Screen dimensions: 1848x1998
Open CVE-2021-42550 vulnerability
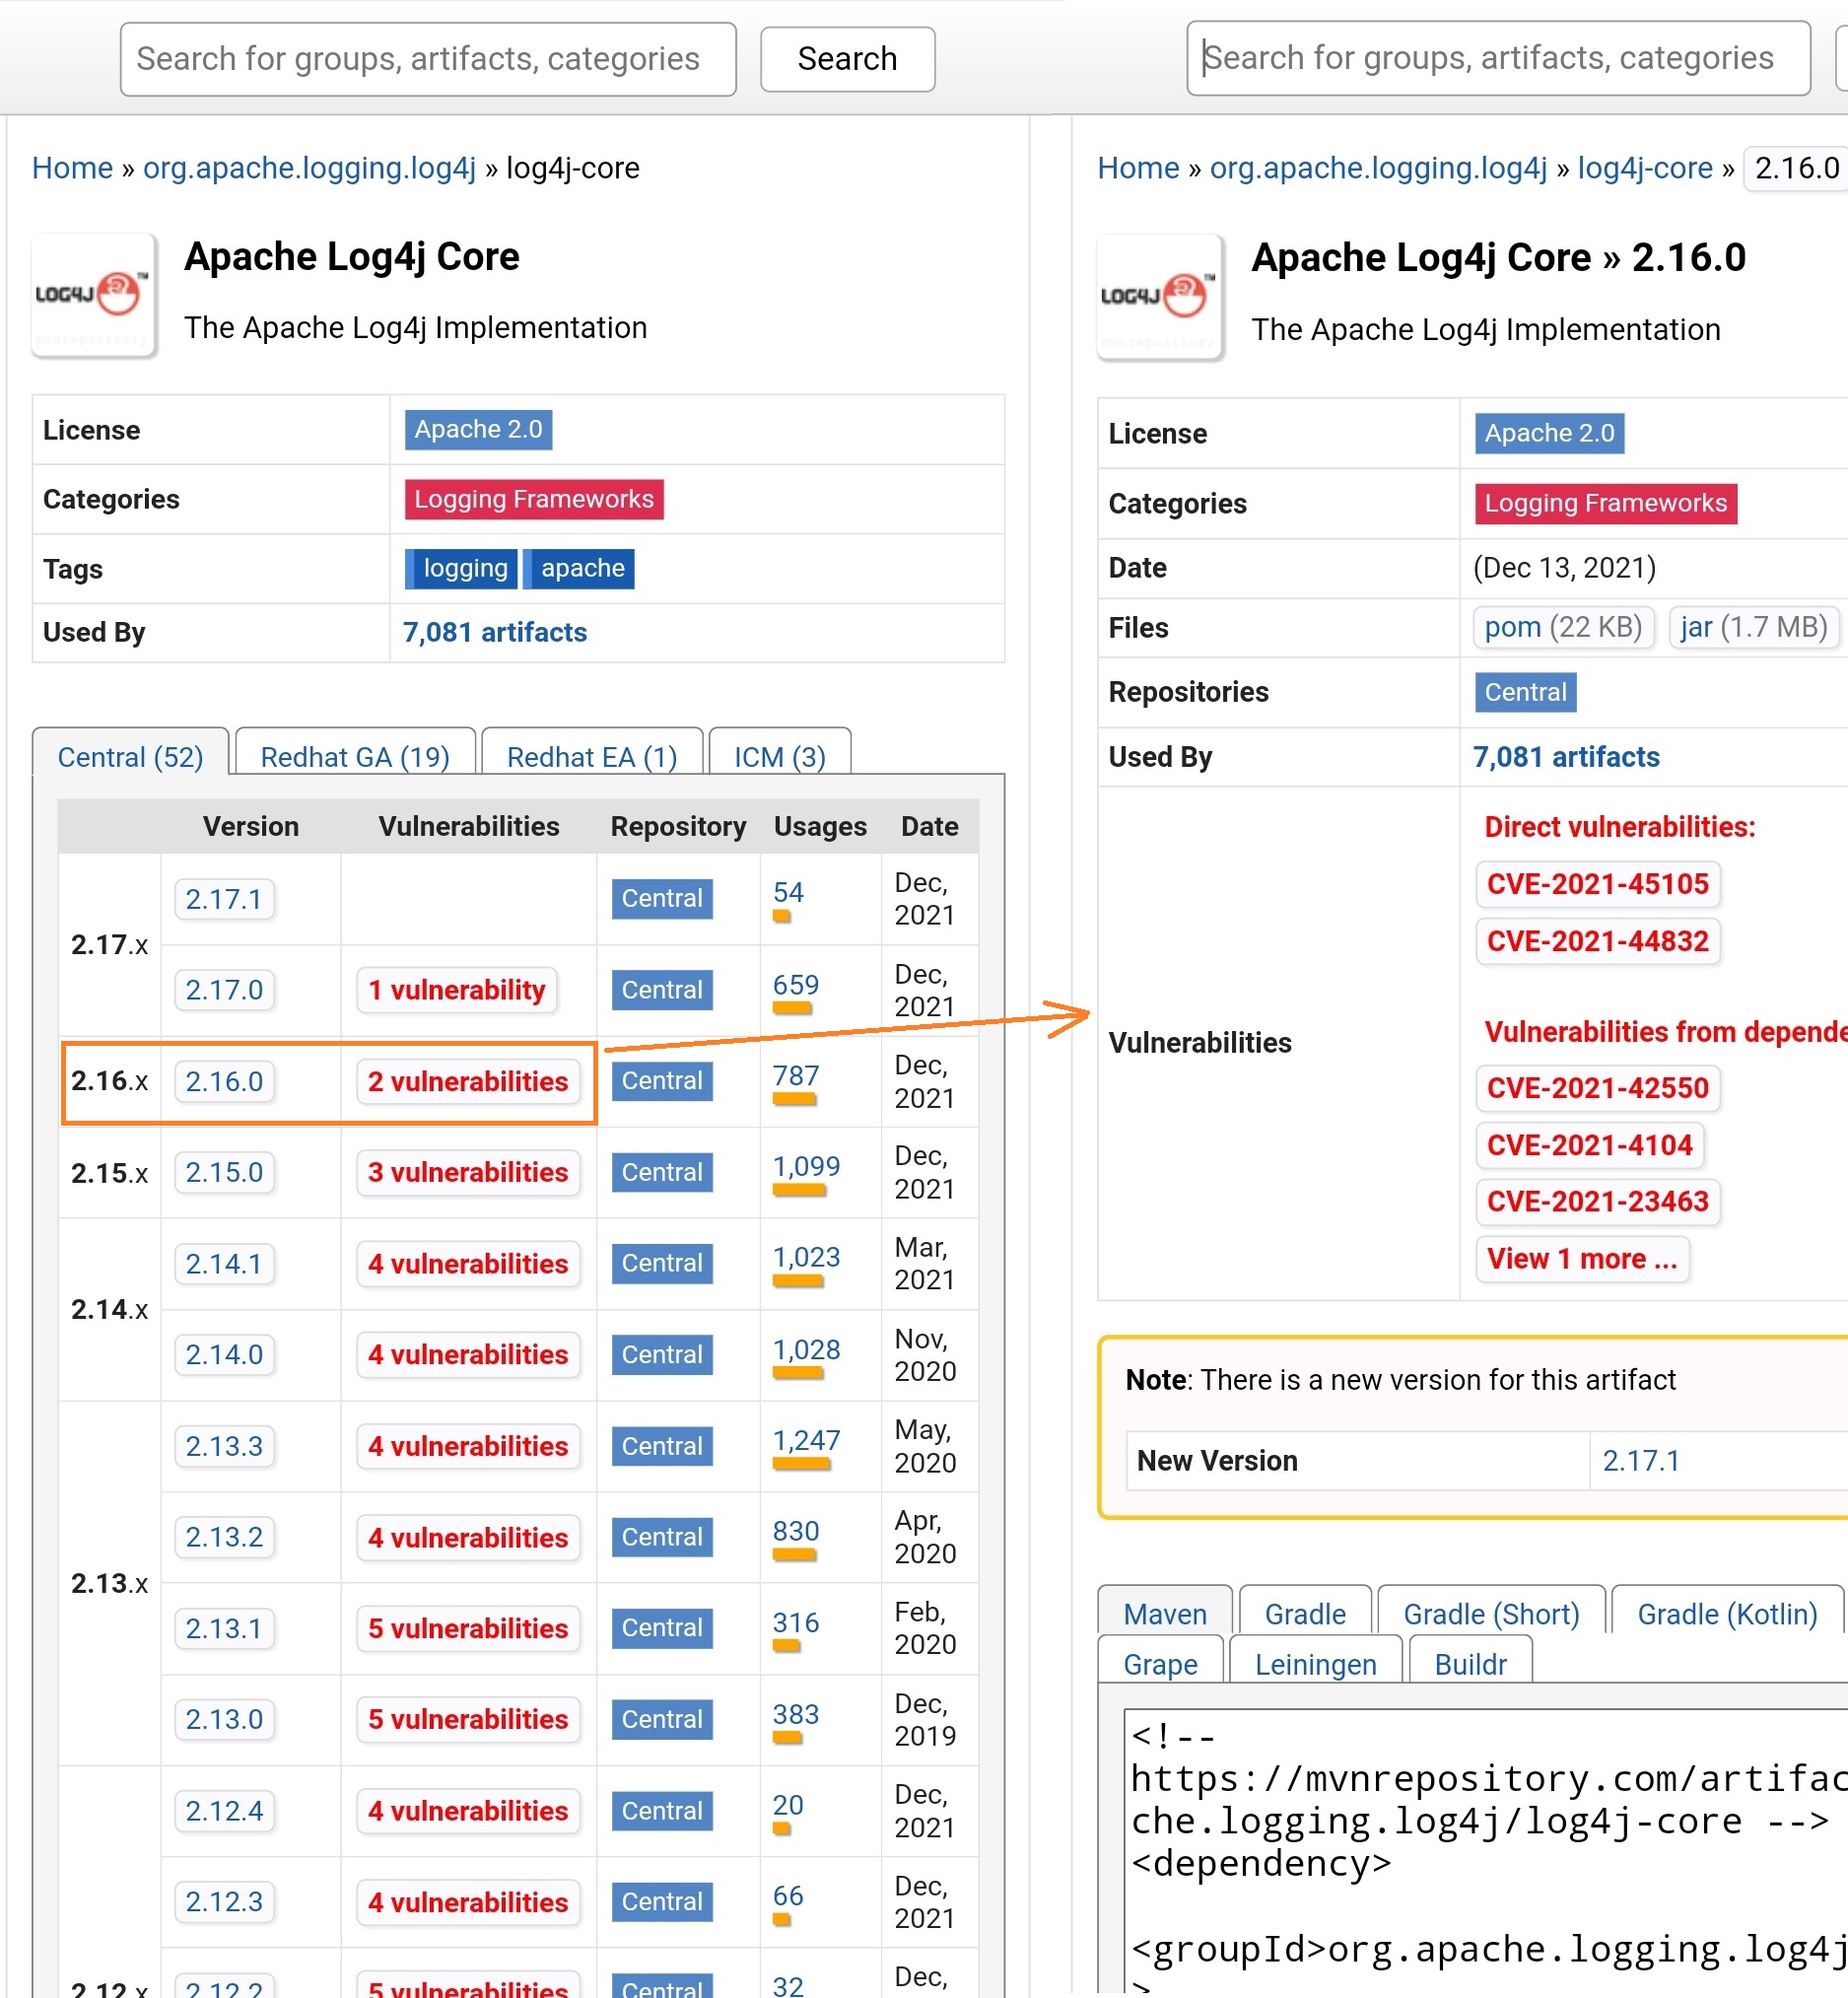point(1597,1088)
